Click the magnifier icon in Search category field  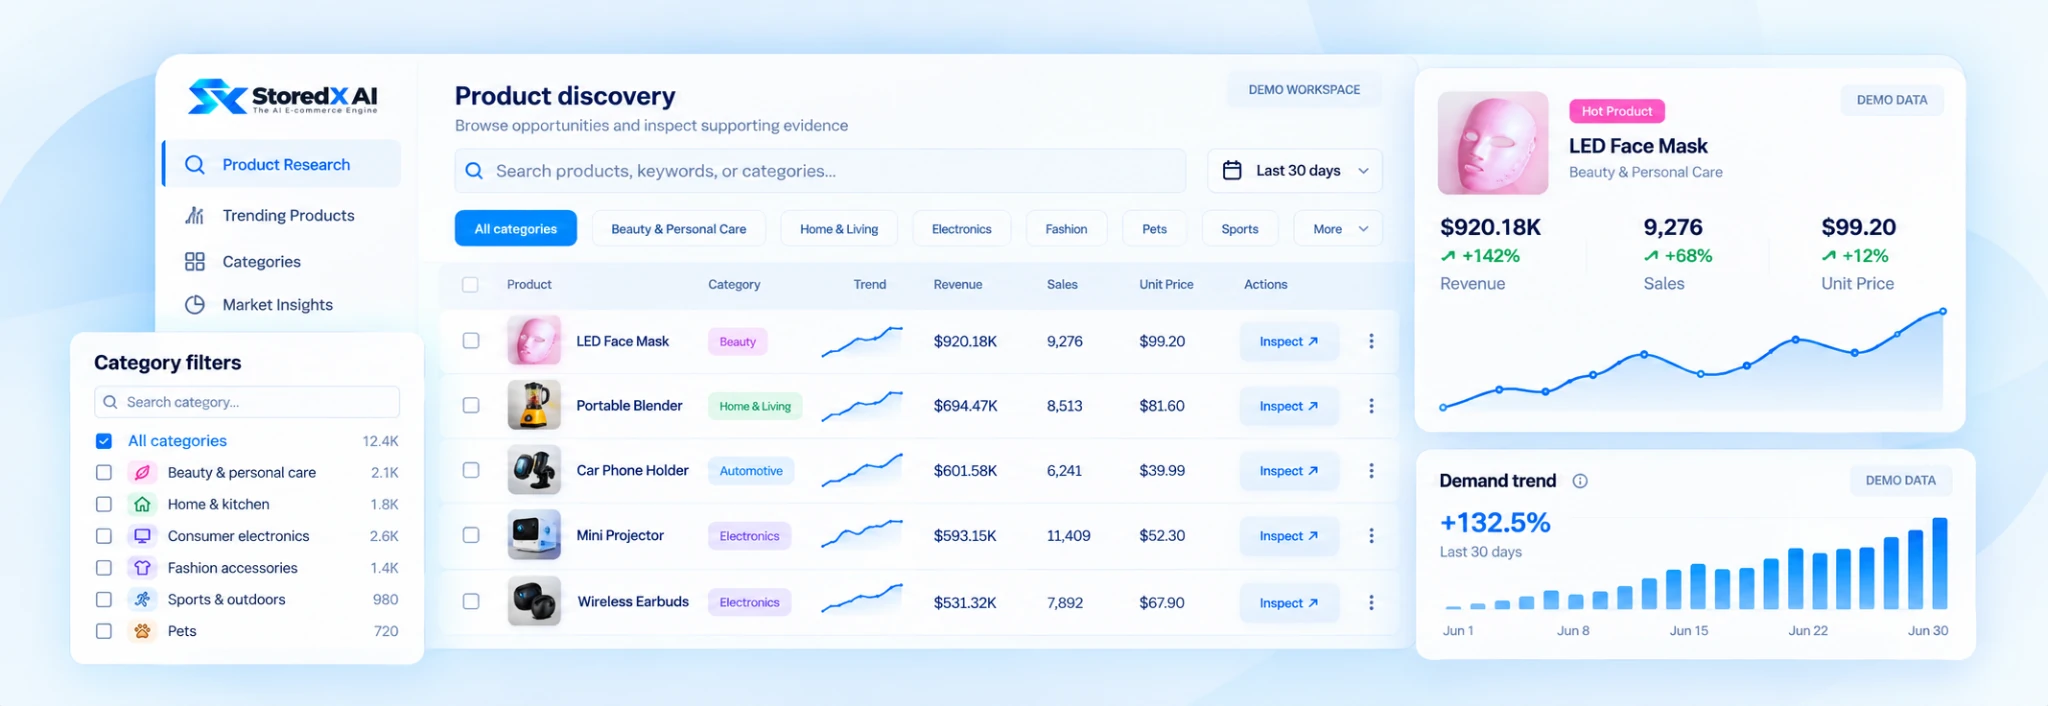(x=110, y=402)
